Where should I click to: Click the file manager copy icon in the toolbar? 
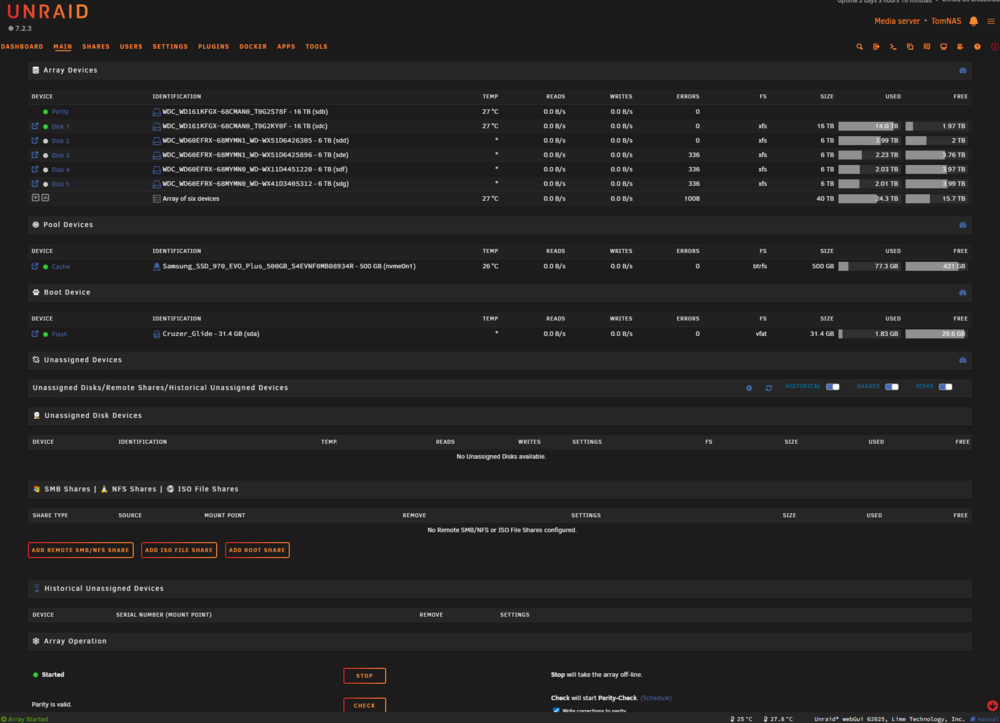pyautogui.click(x=910, y=47)
